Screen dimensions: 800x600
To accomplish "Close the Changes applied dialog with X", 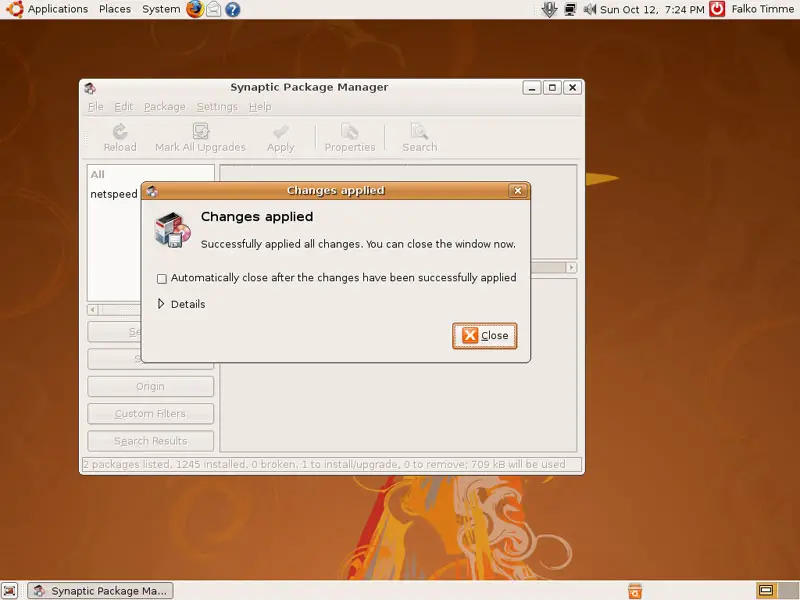I will point(518,191).
